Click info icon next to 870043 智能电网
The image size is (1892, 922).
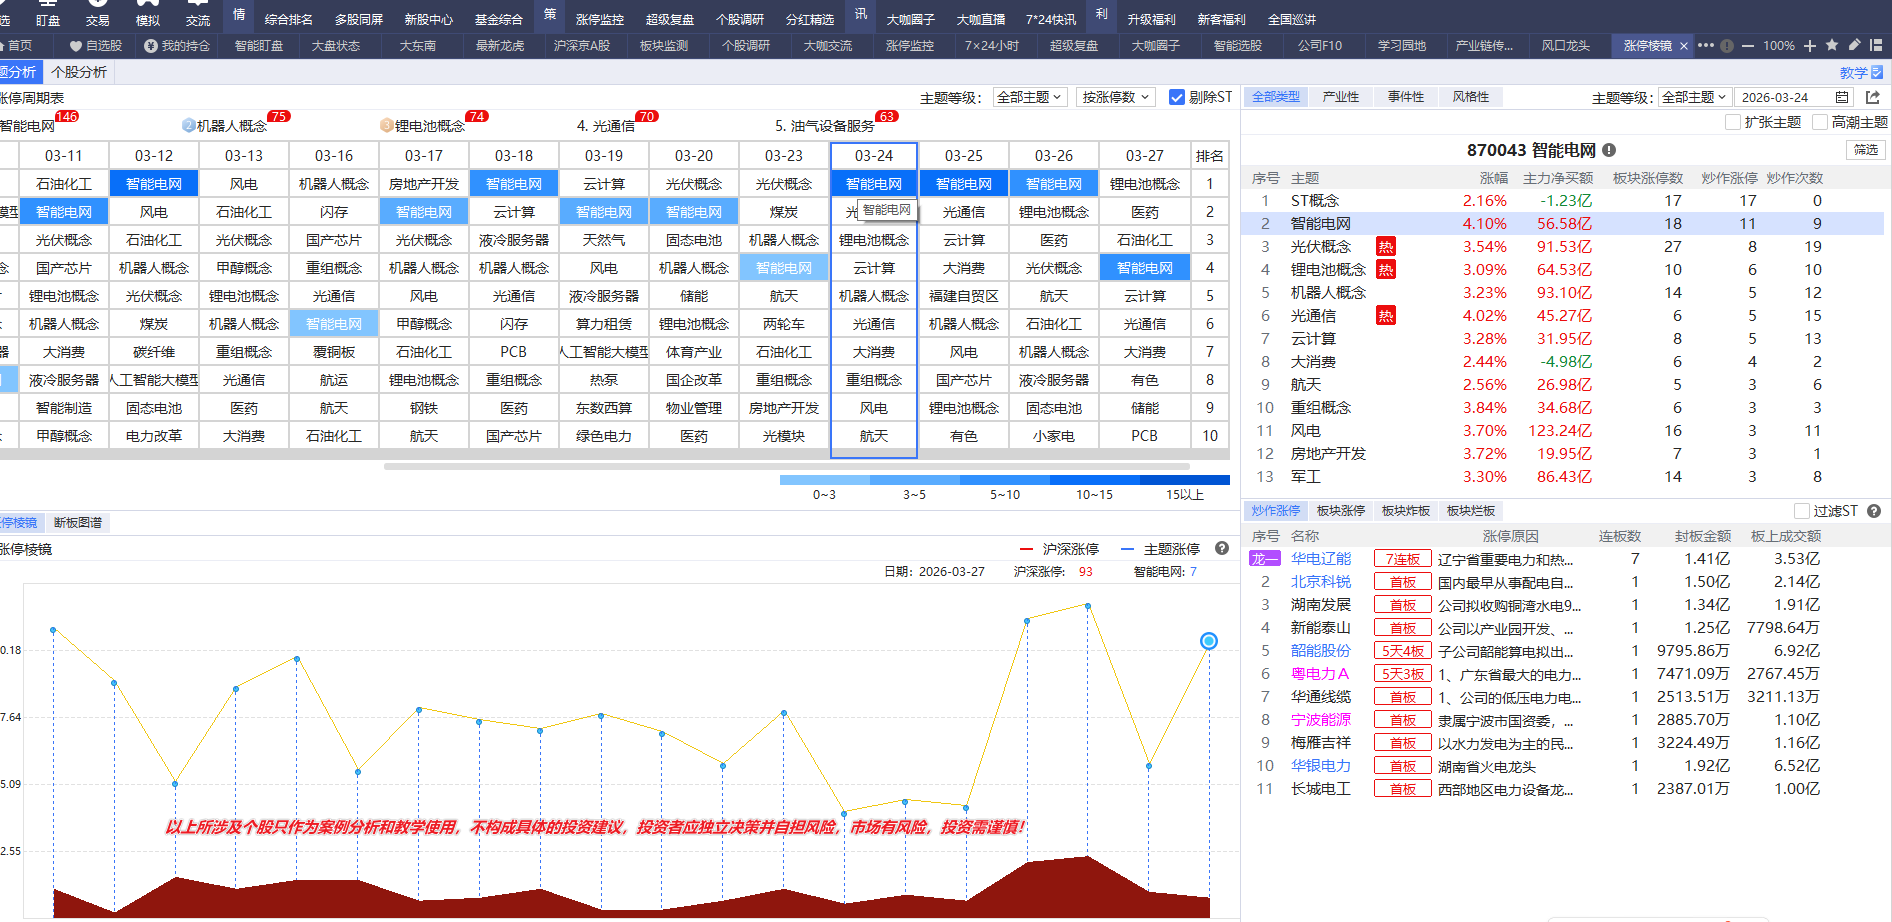coord(1609,150)
